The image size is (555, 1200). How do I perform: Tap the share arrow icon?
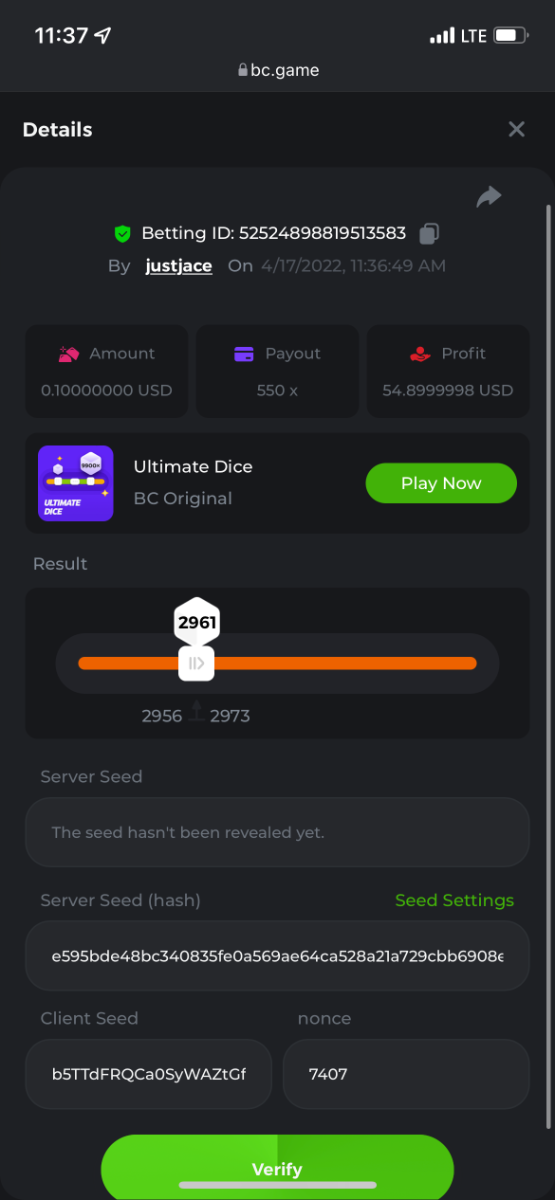(x=489, y=197)
